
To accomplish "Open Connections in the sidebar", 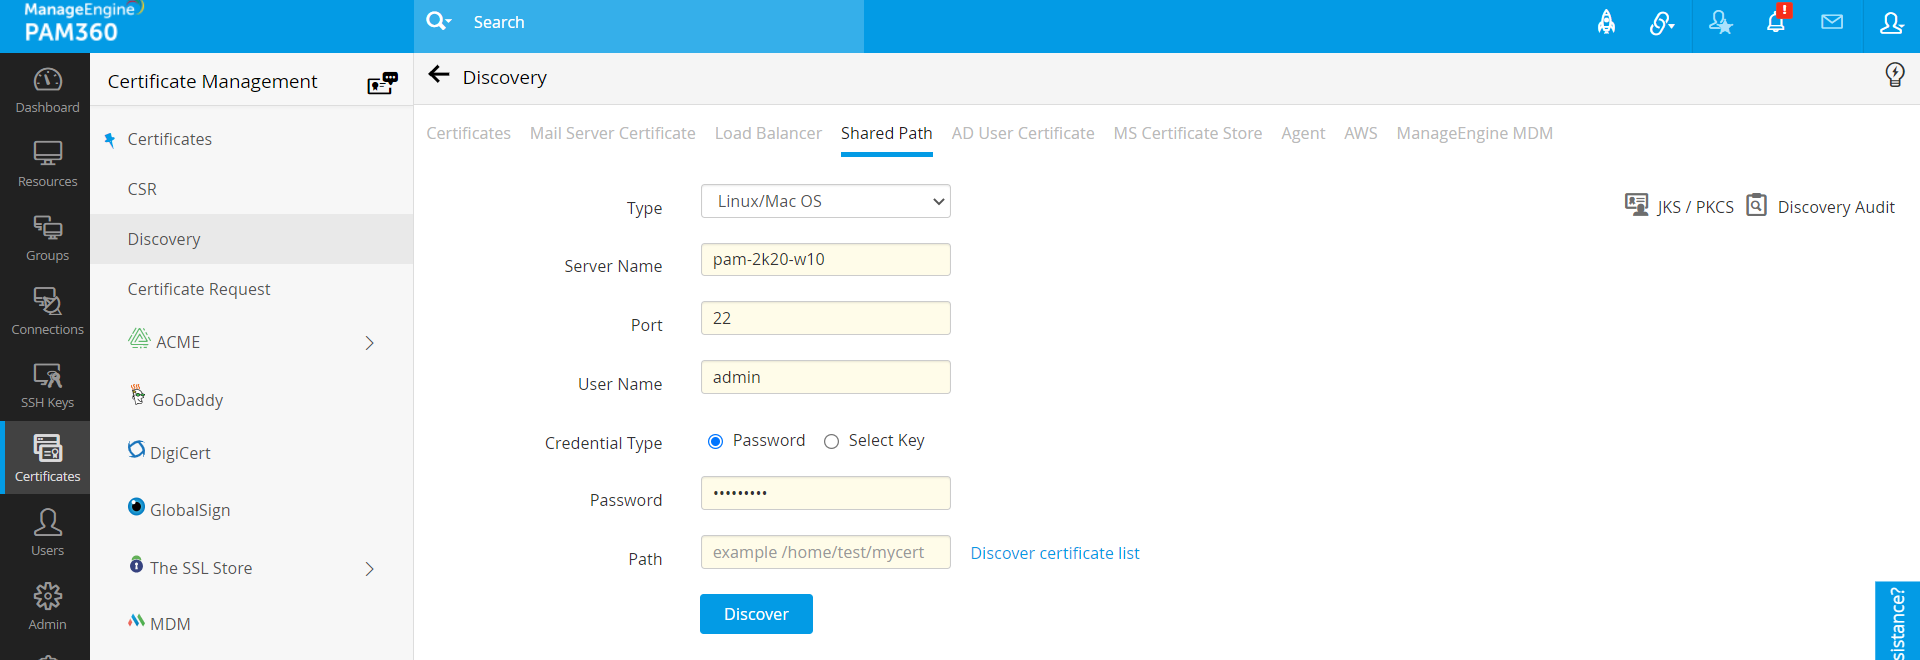I will (x=47, y=311).
